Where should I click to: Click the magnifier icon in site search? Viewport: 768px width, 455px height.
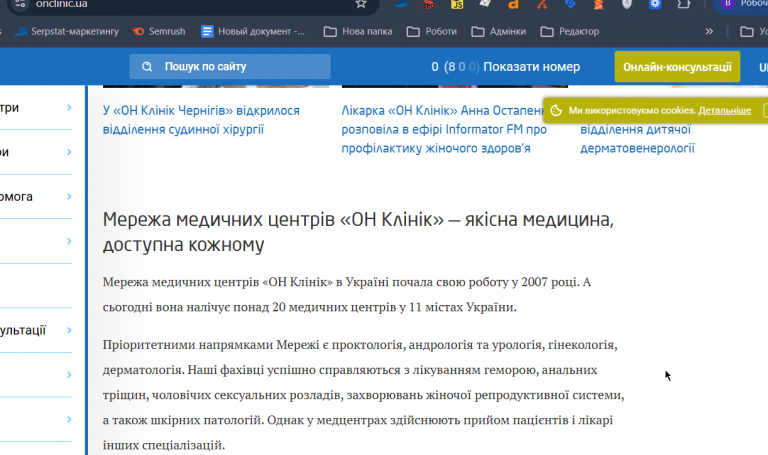[147, 67]
